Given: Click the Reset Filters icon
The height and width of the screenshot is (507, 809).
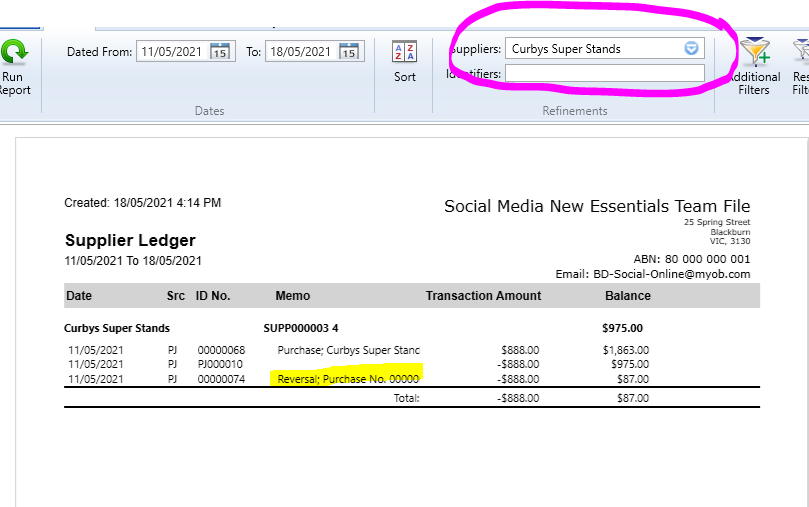Looking at the screenshot, I should 801,52.
